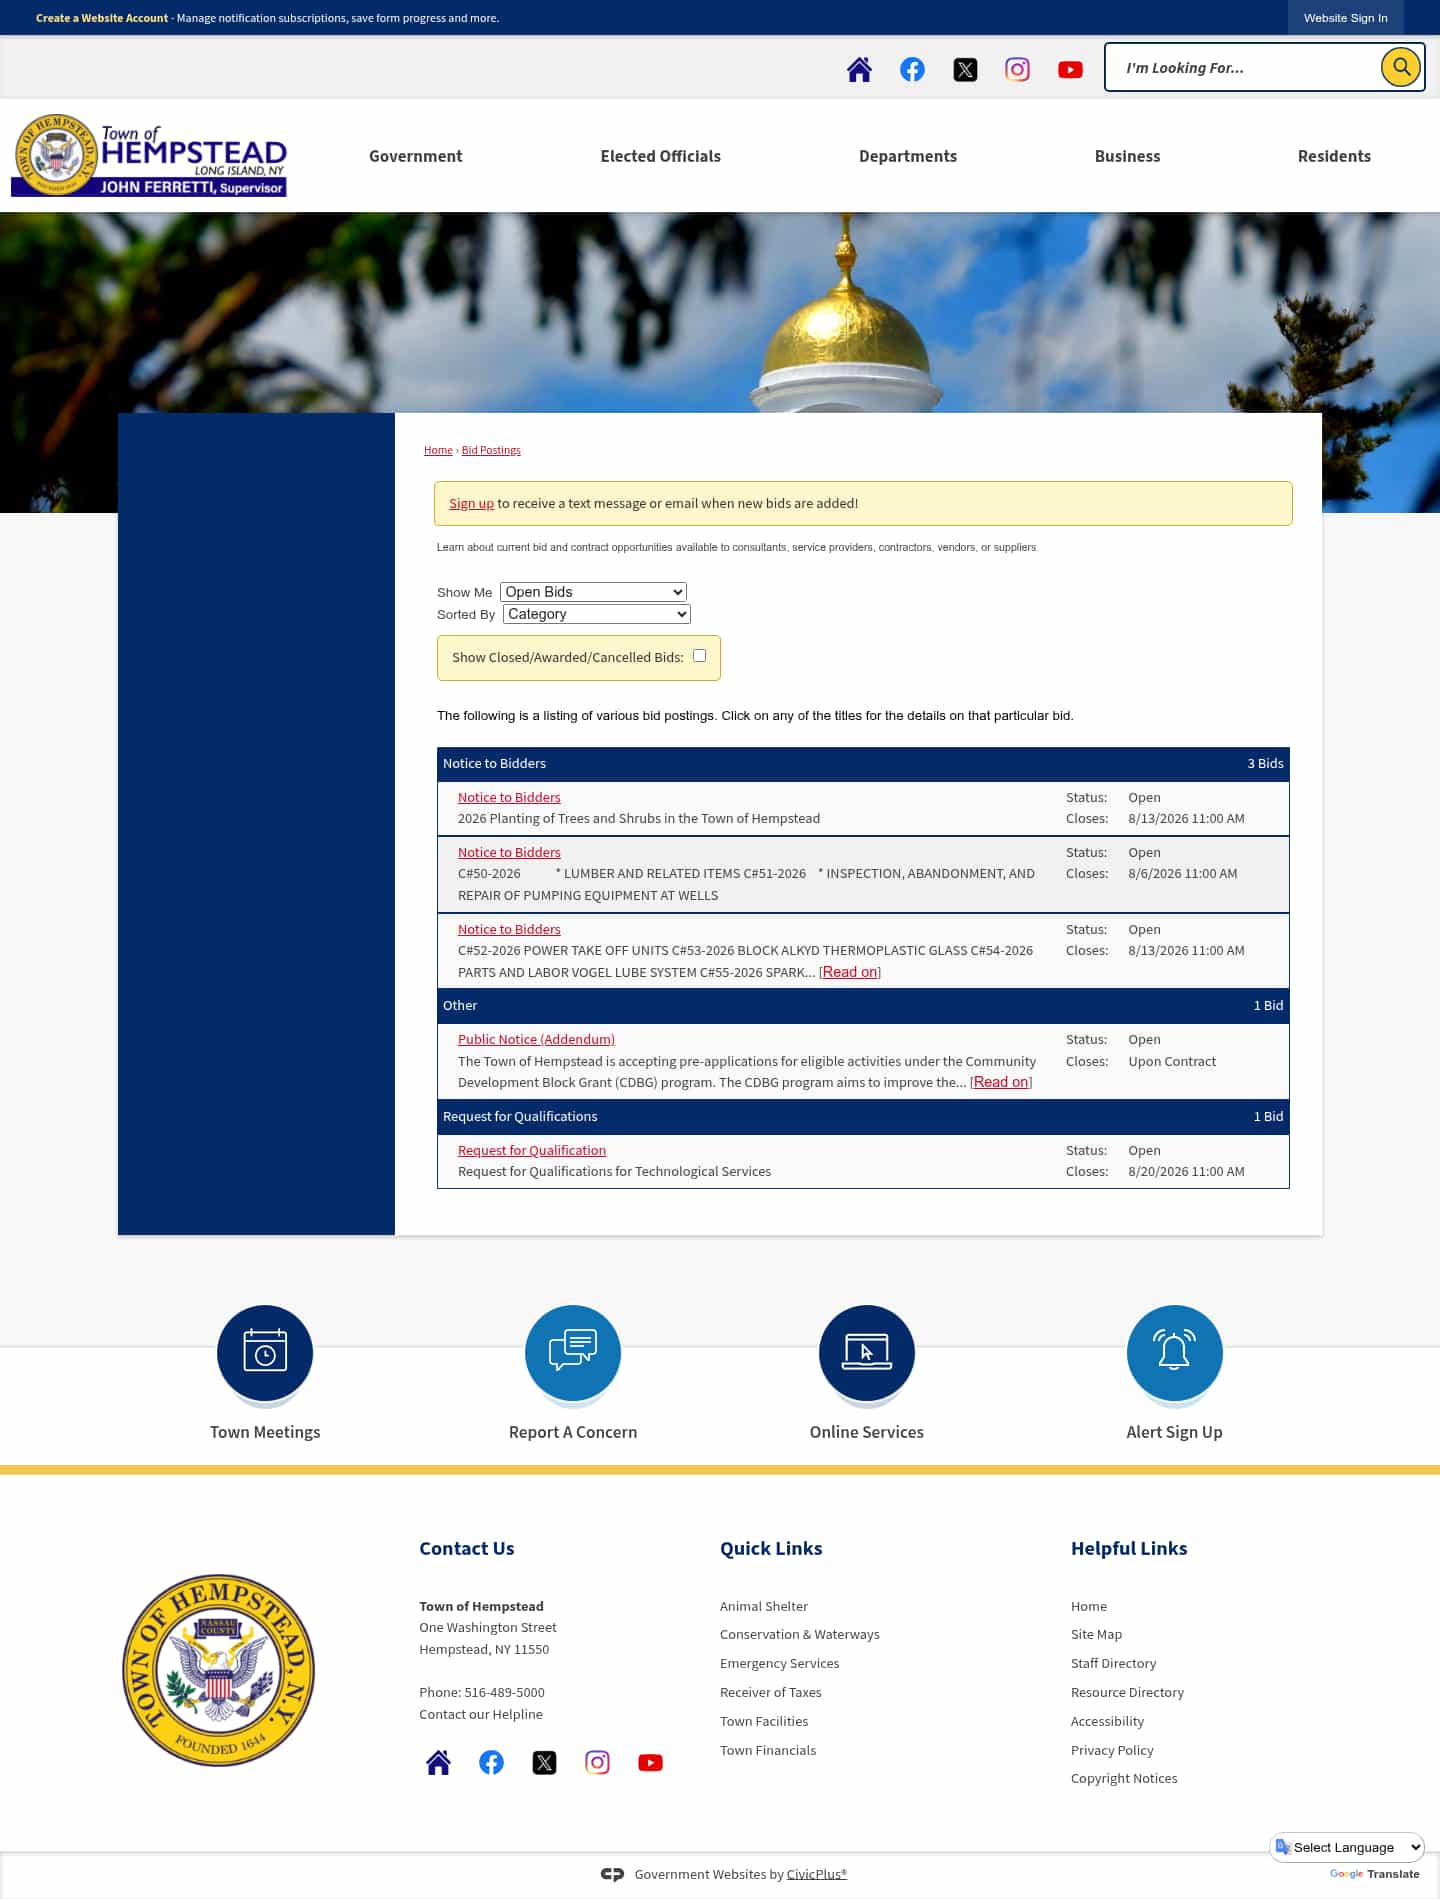The height and width of the screenshot is (1899, 1440).
Task: Open Receiver of Taxes quick link
Action: pyautogui.click(x=771, y=1692)
